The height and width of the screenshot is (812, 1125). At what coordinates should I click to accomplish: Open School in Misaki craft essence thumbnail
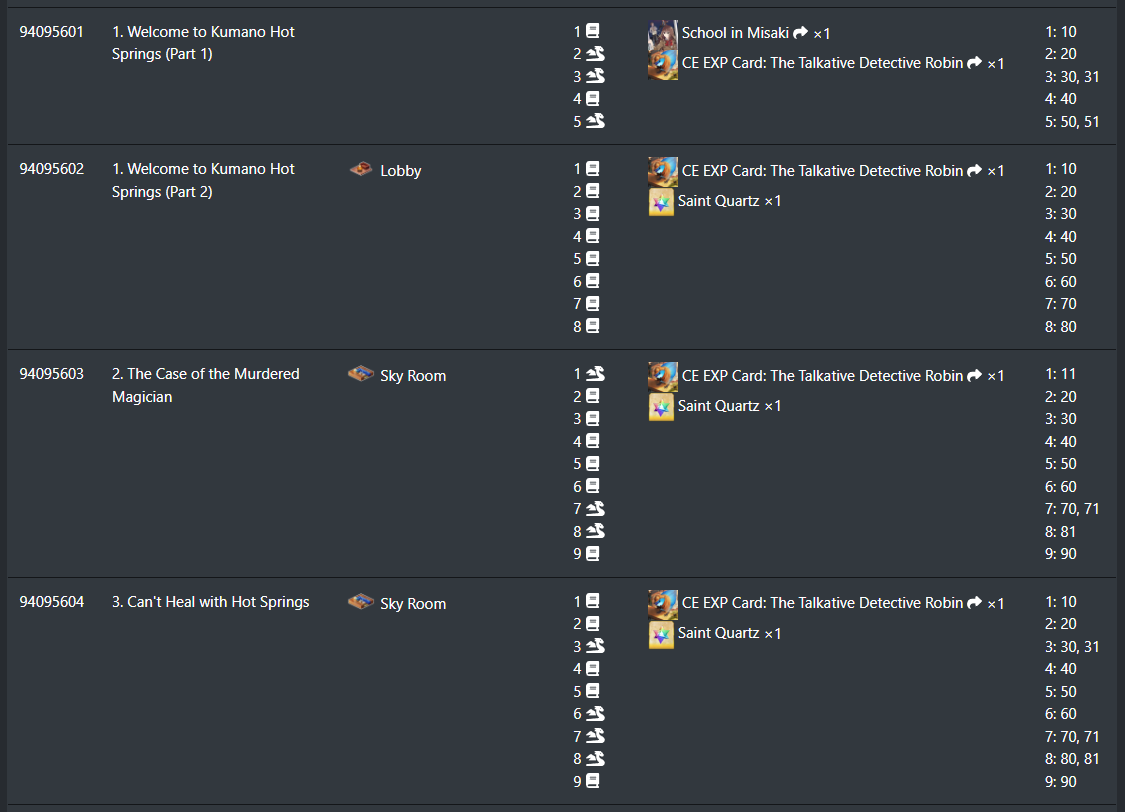[x=662, y=34]
